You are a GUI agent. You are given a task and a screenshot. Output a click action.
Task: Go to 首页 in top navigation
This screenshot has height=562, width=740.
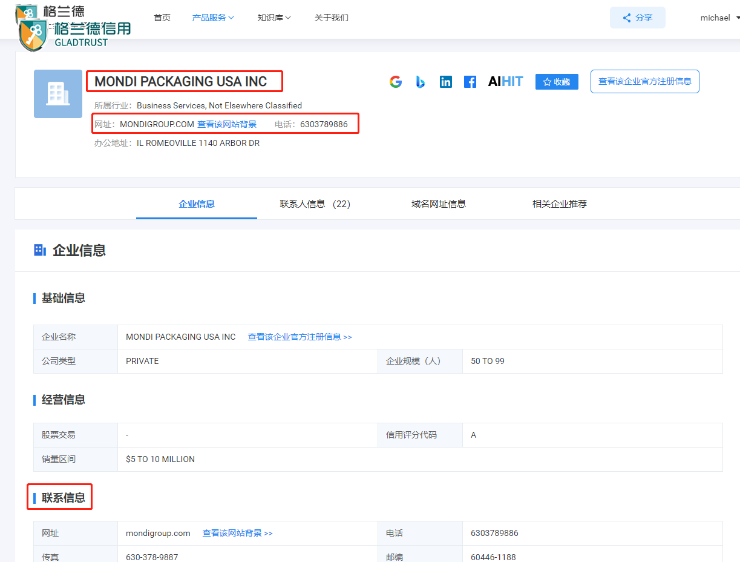click(162, 17)
